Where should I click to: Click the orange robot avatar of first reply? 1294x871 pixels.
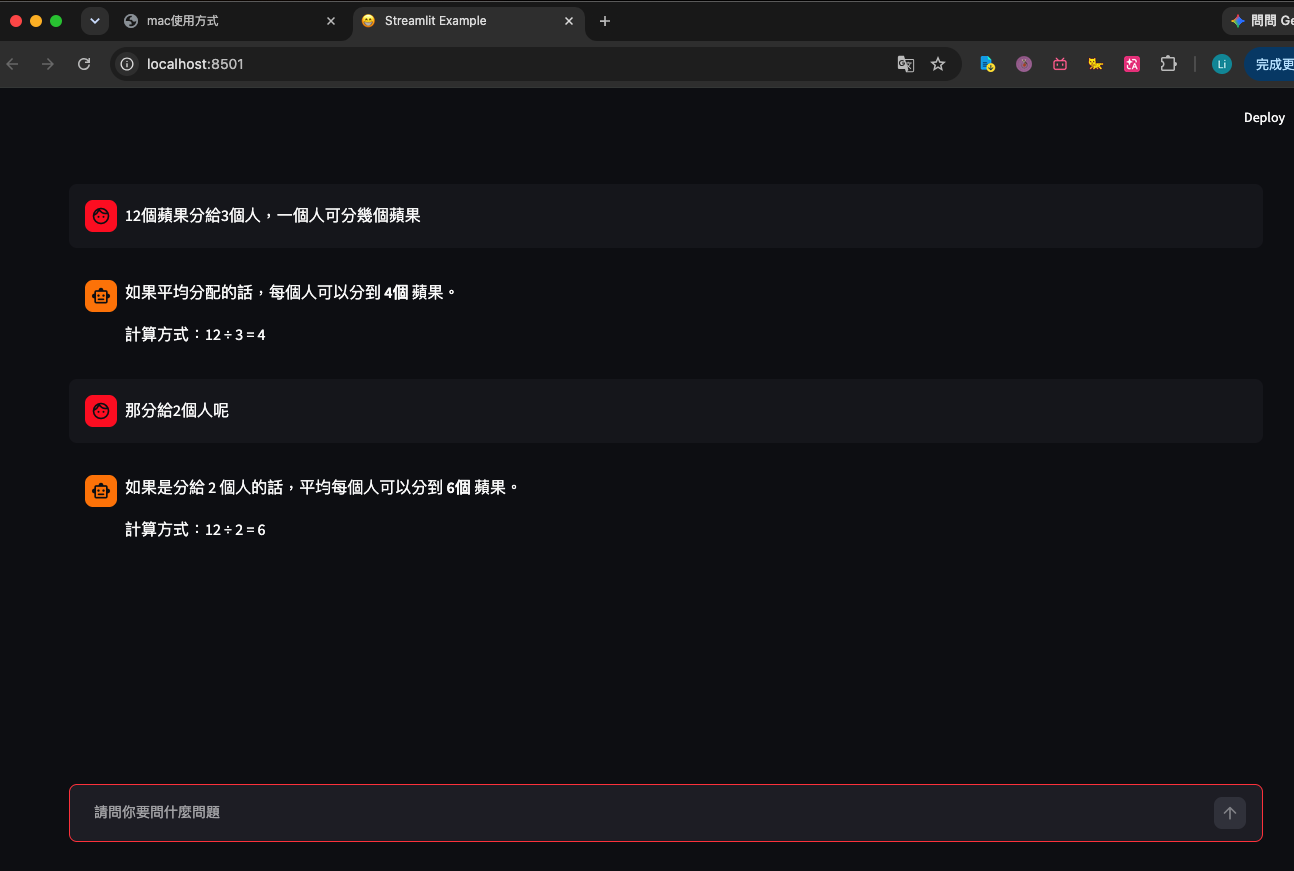point(101,296)
